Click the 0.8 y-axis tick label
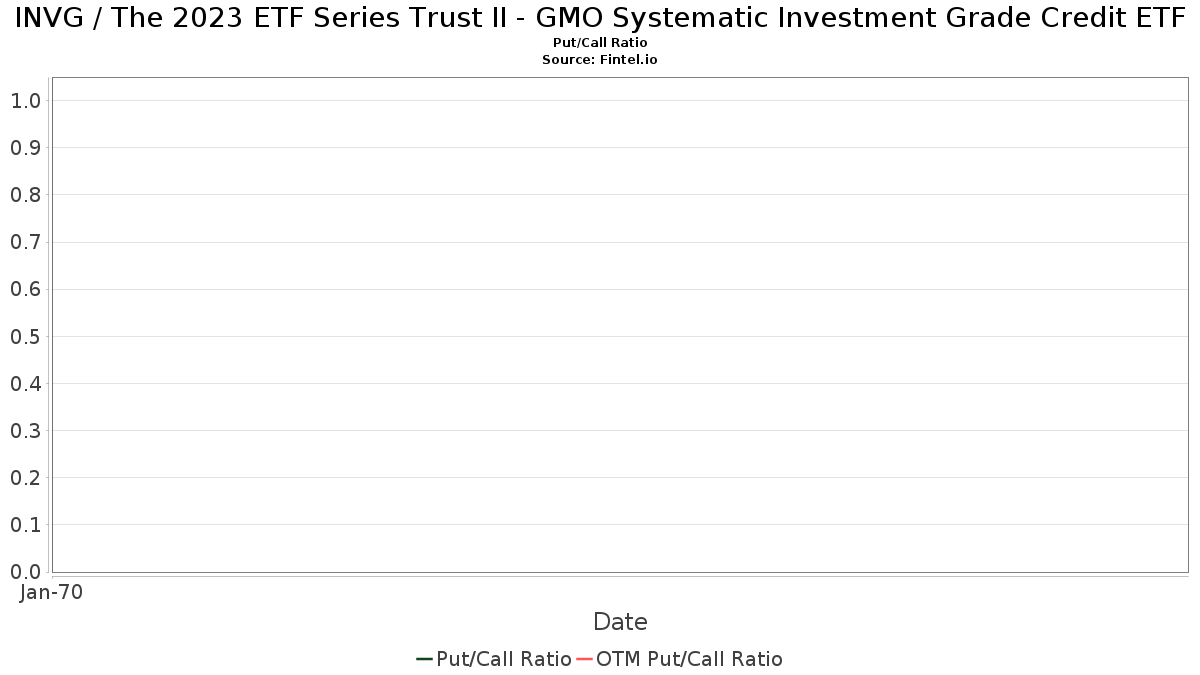This screenshot has width=1200, height=675. [x=25, y=195]
